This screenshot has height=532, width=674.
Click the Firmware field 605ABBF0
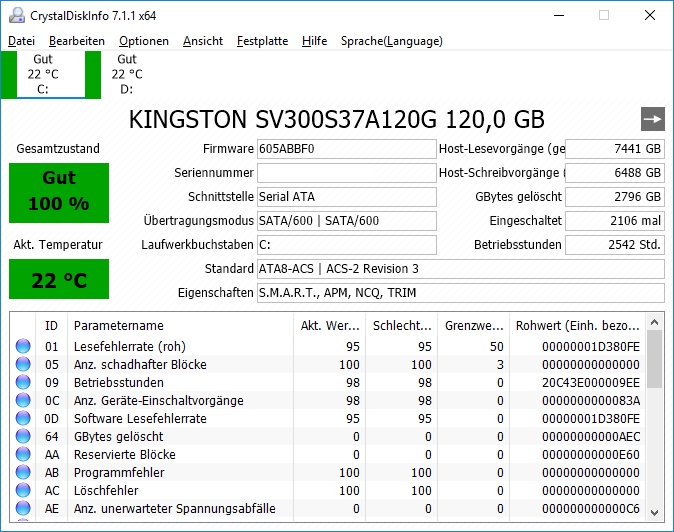click(x=347, y=149)
